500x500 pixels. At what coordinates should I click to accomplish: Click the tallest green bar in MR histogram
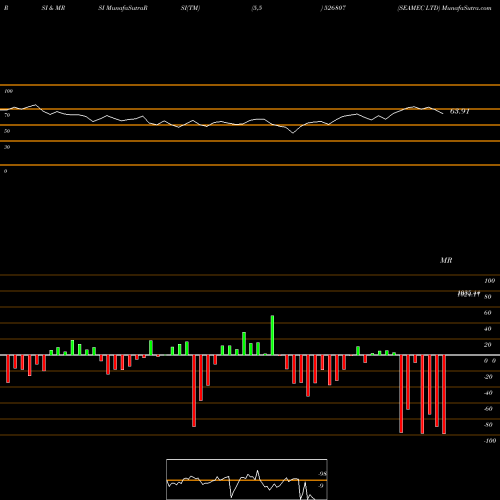coord(272,335)
